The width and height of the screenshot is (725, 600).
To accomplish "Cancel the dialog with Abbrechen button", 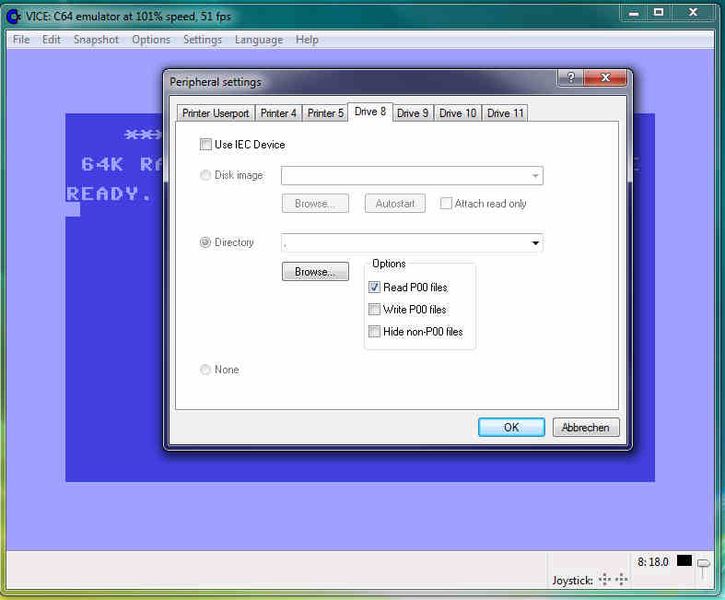I will tap(586, 427).
